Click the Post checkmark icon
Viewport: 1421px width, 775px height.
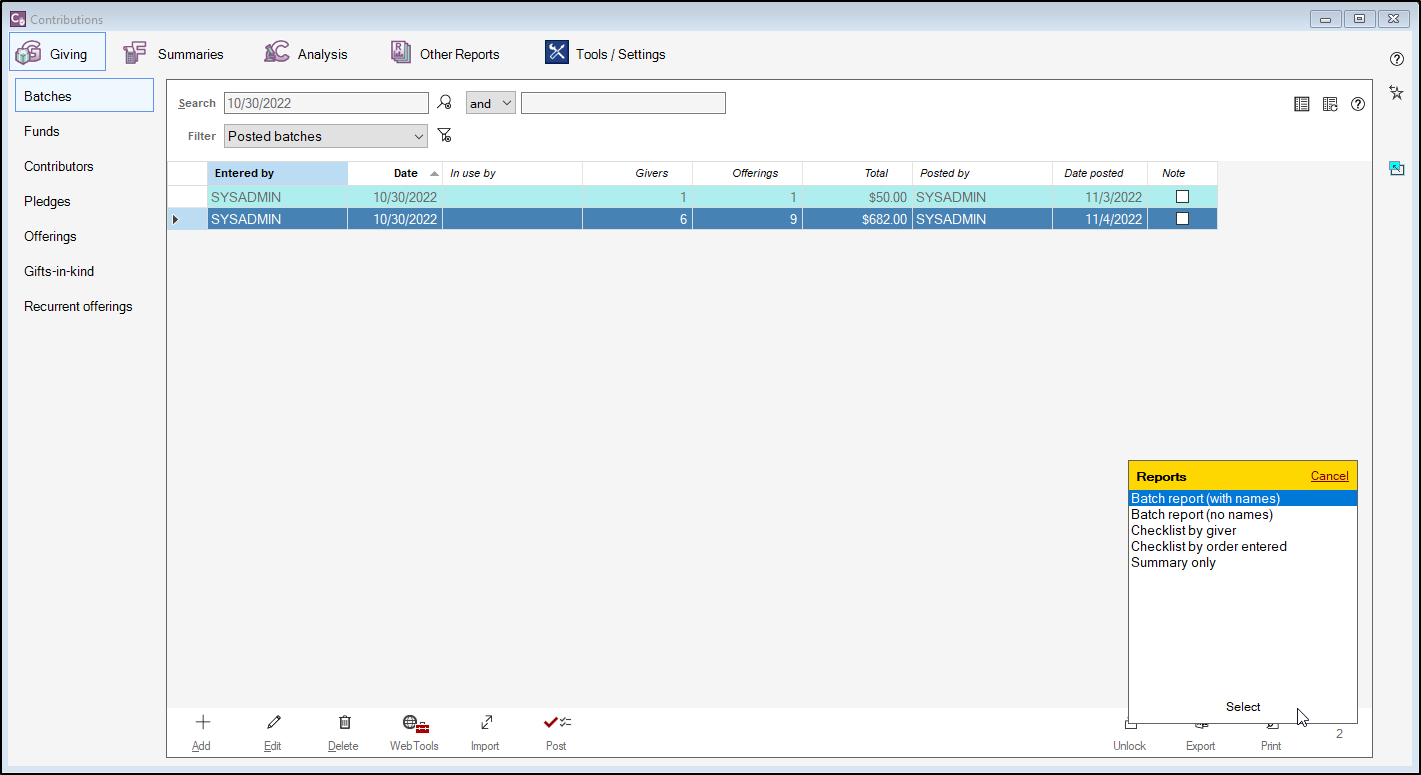556,723
